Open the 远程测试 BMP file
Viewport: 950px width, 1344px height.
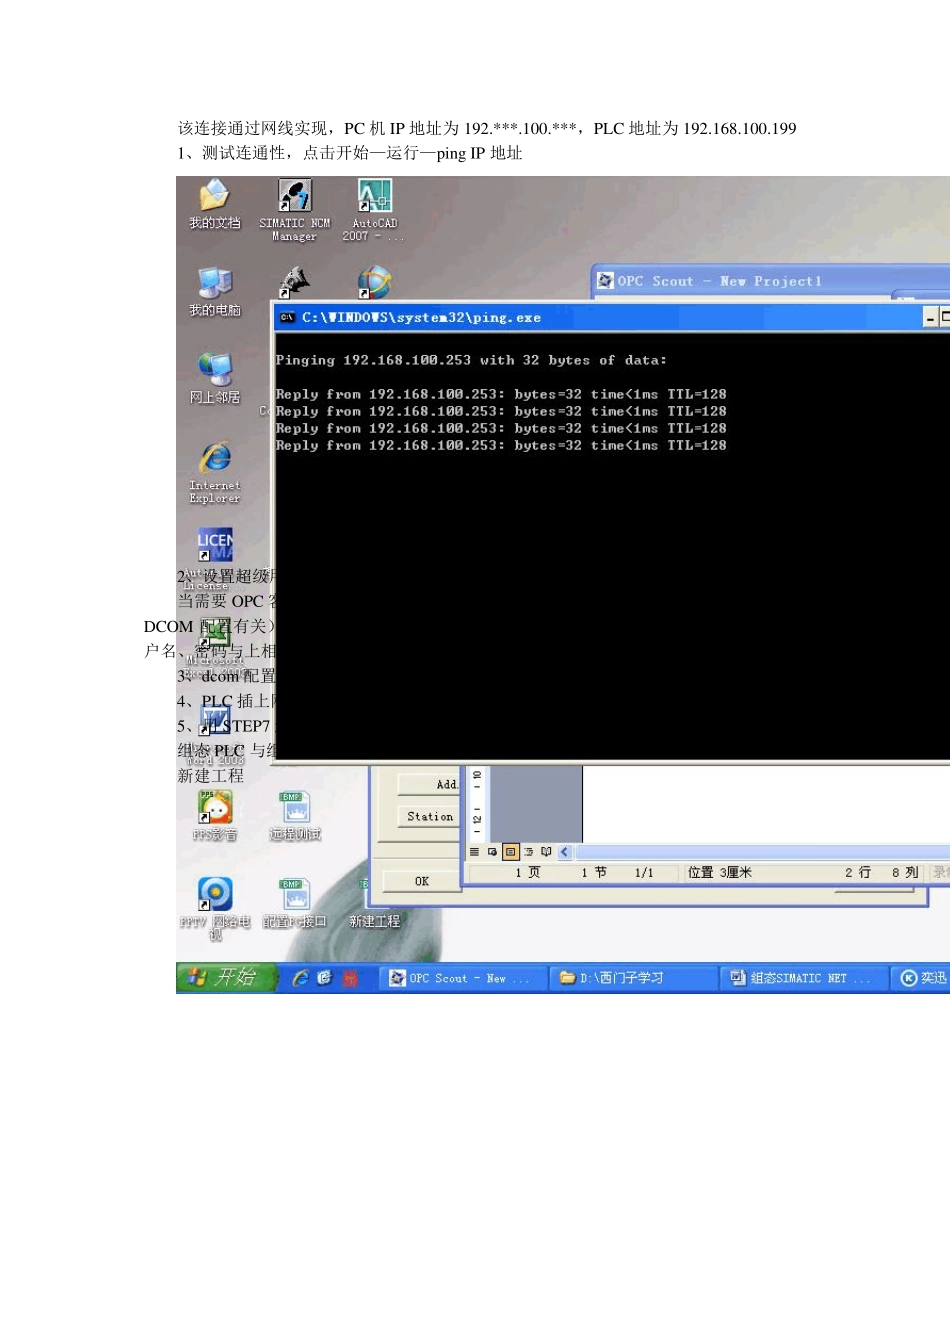click(x=295, y=809)
